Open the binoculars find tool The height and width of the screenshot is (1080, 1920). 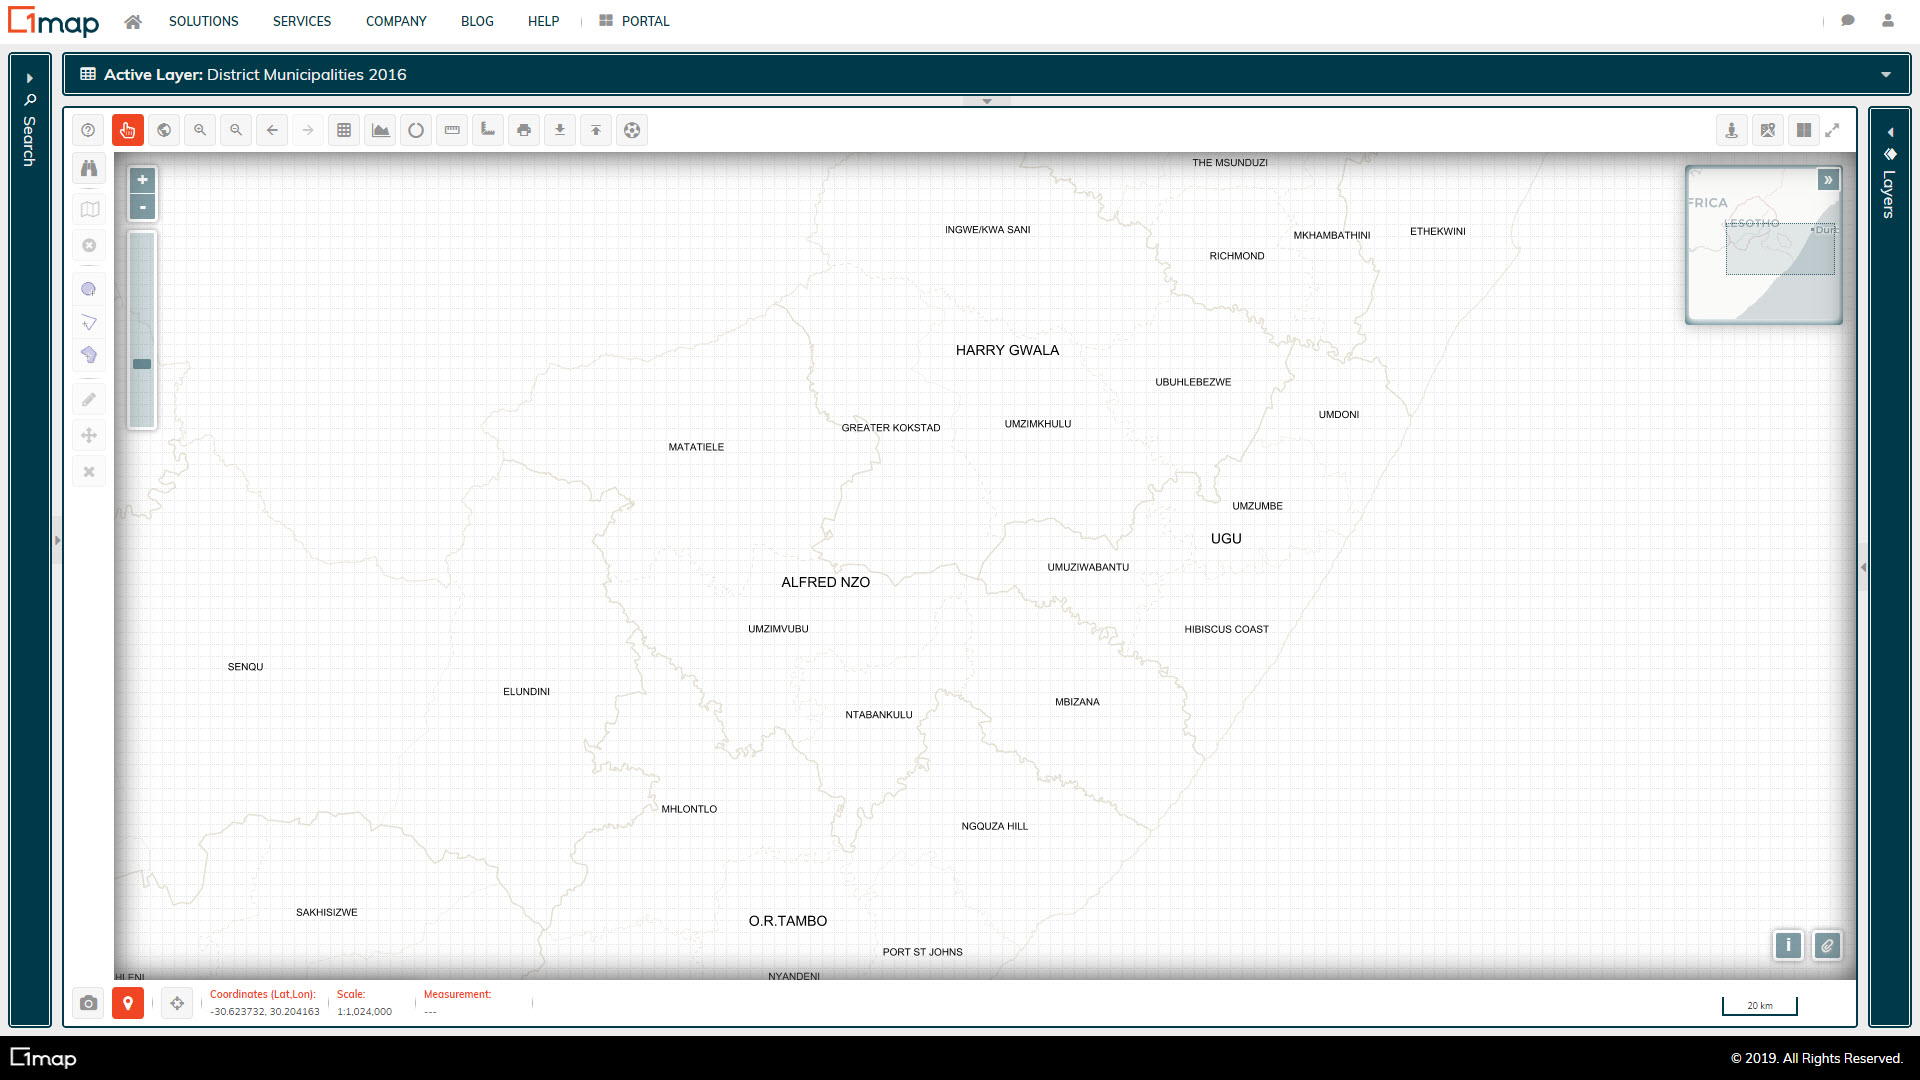pyautogui.click(x=89, y=168)
